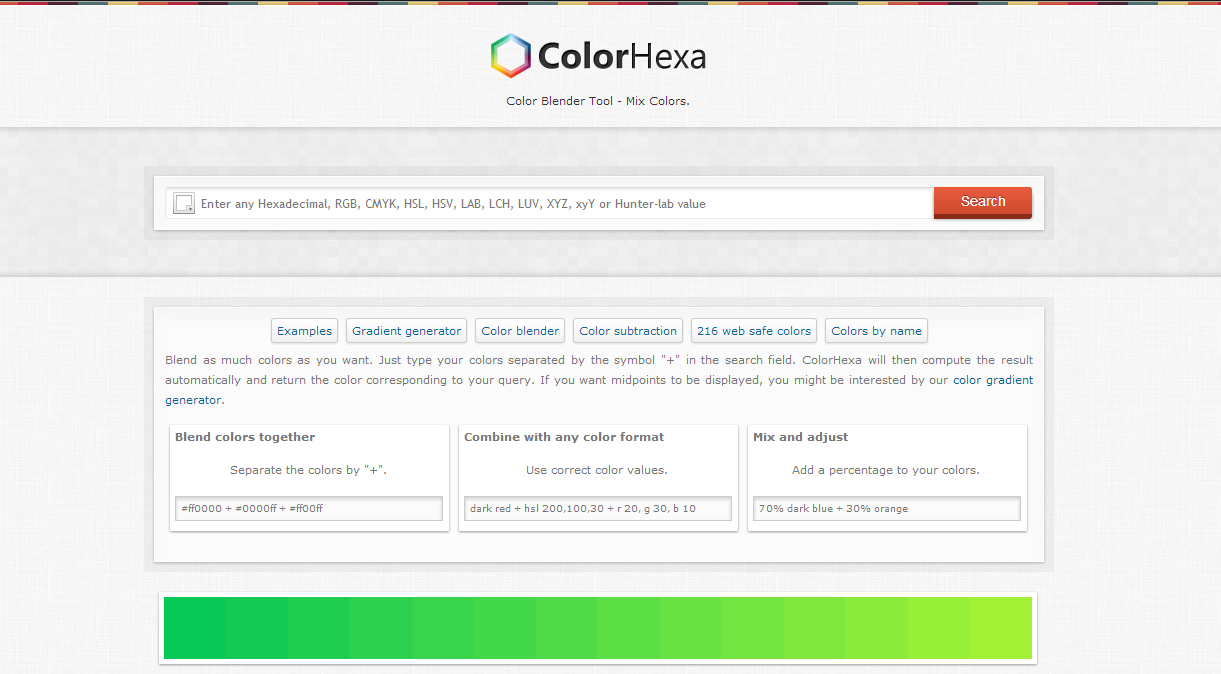Open 216 web safe colors page
1221x674 pixels.
point(754,331)
